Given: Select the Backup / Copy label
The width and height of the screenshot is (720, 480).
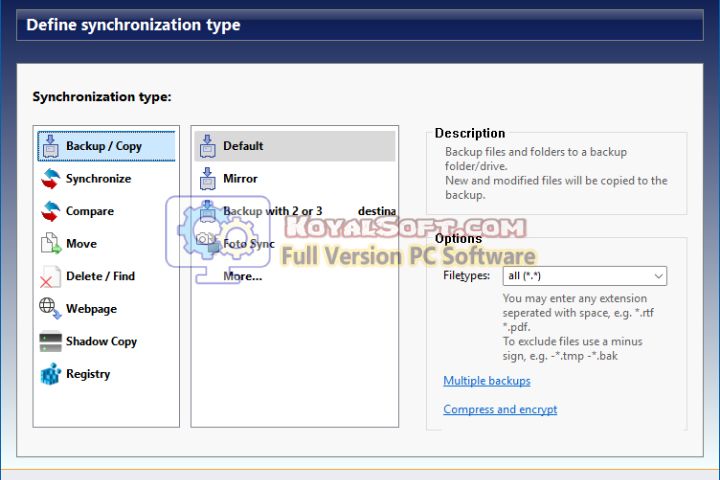Looking at the screenshot, I should coord(104,146).
